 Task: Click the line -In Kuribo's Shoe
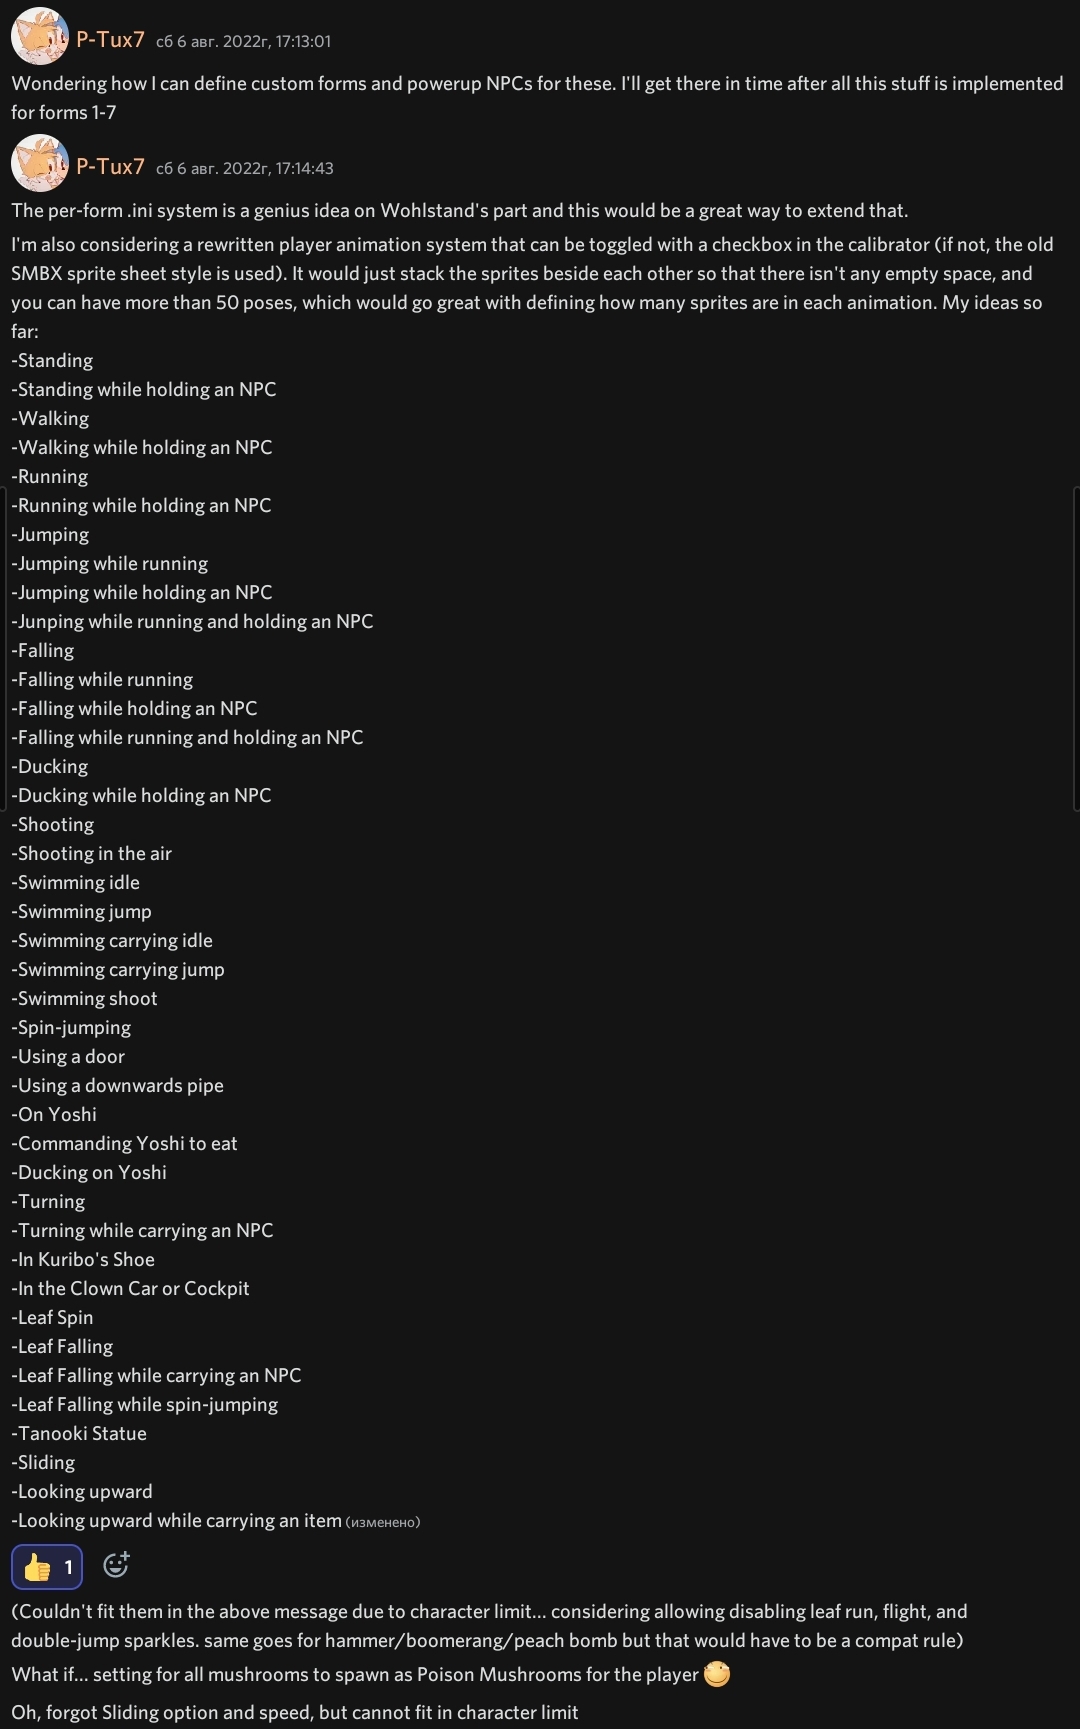(83, 1259)
